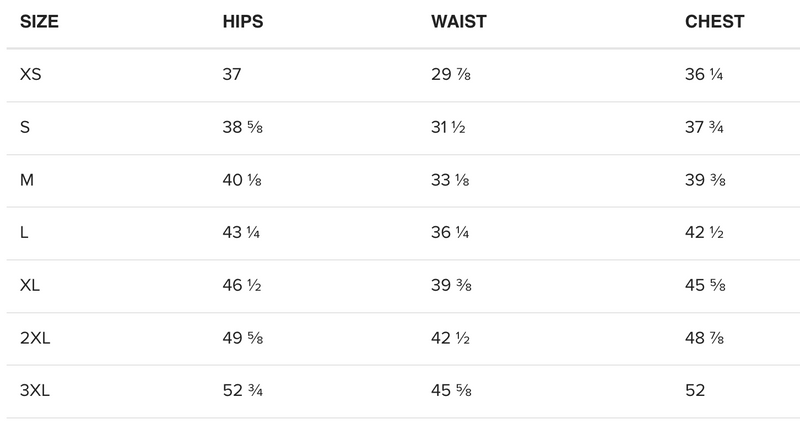The image size is (800, 435).
Task: Click the 3XL hips value 52 ¾
Action: tap(241, 391)
